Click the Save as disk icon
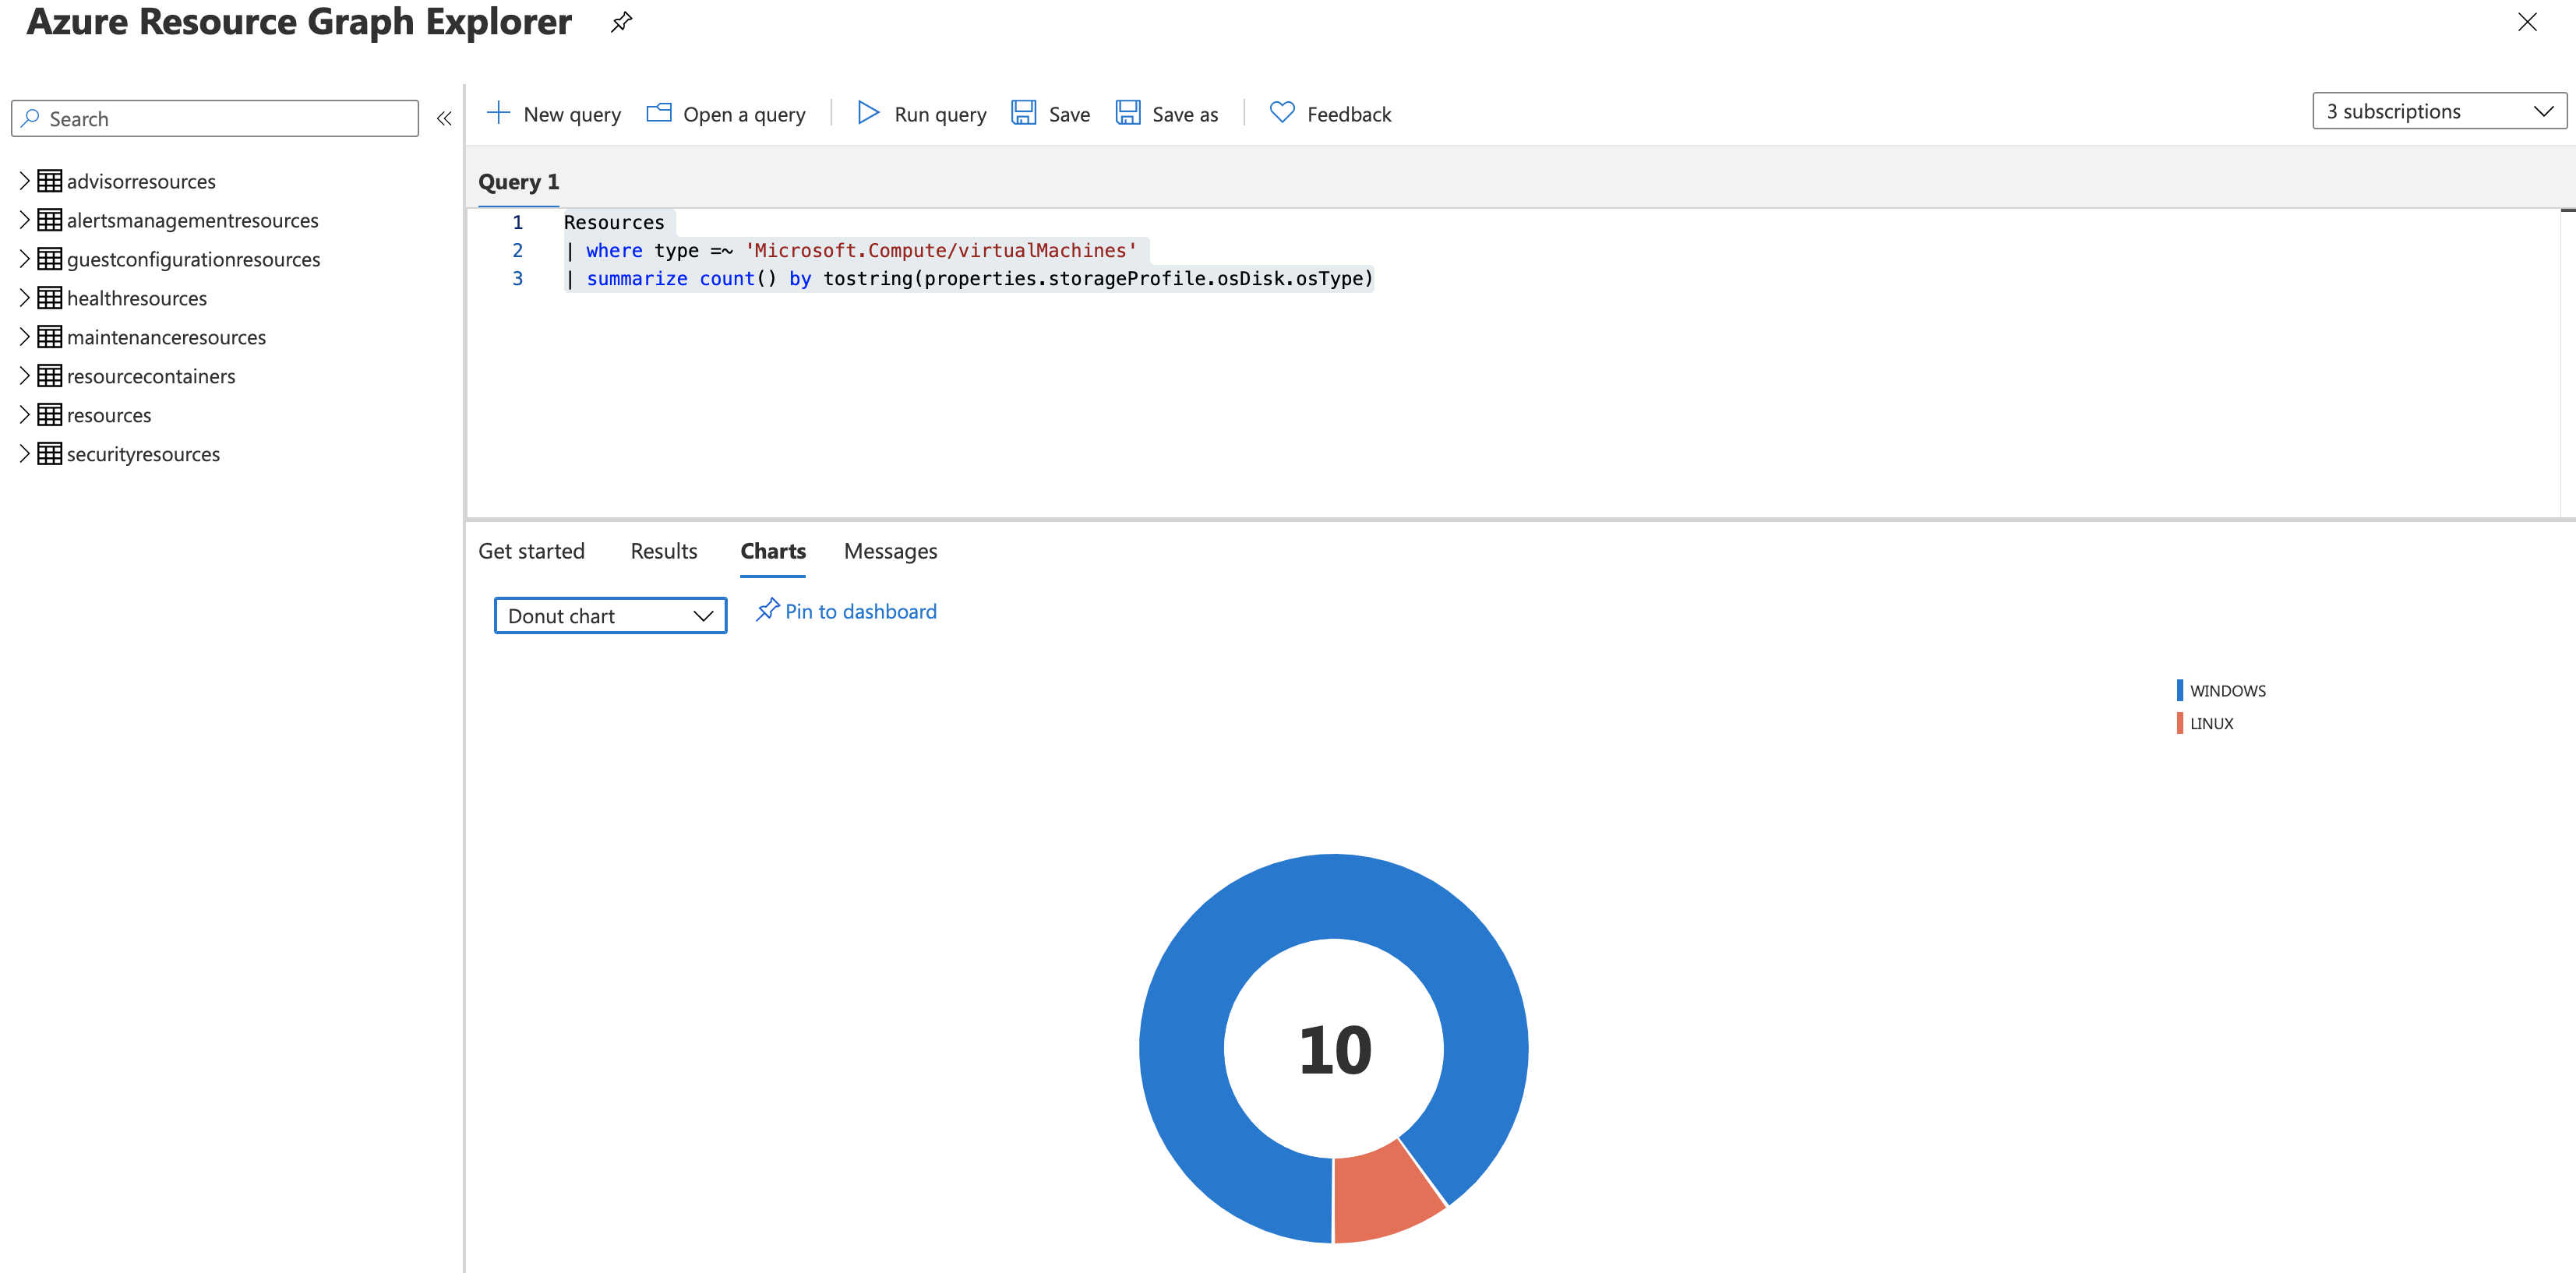2576x1273 pixels. point(1128,113)
